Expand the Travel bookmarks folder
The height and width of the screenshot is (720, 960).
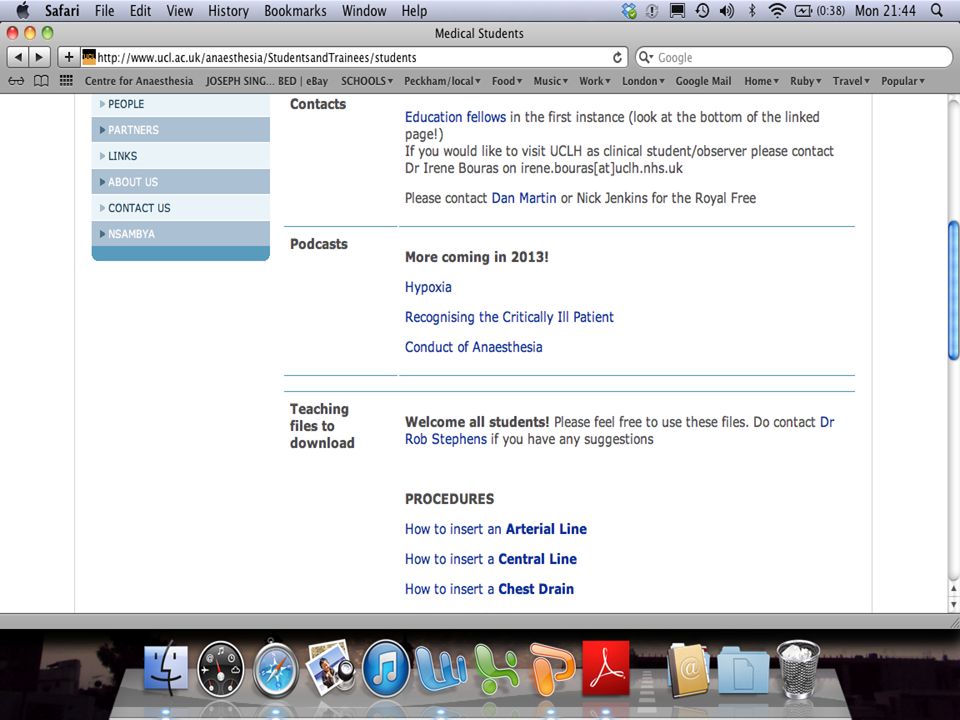(x=851, y=81)
